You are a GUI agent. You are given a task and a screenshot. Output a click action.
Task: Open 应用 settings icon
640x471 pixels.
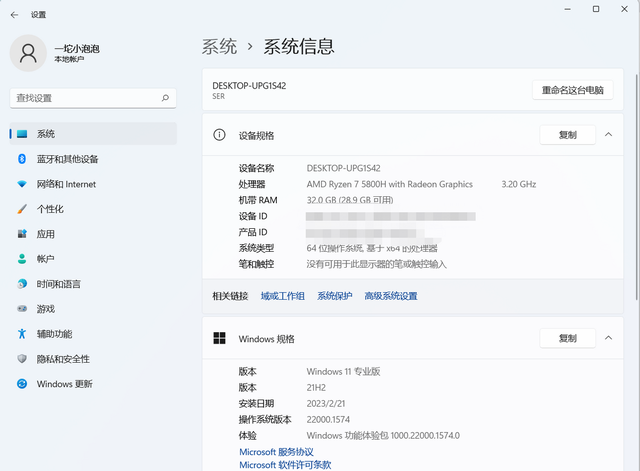(x=22, y=234)
